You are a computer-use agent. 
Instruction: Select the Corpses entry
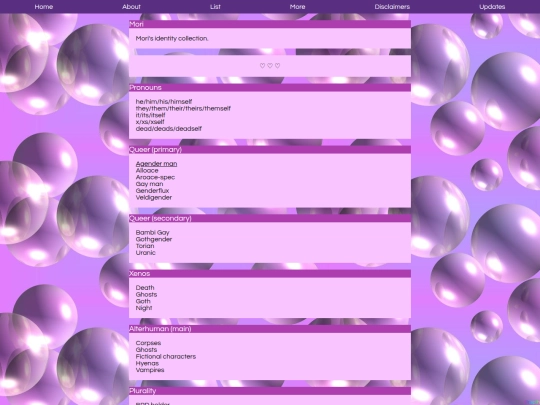[x=148, y=343]
